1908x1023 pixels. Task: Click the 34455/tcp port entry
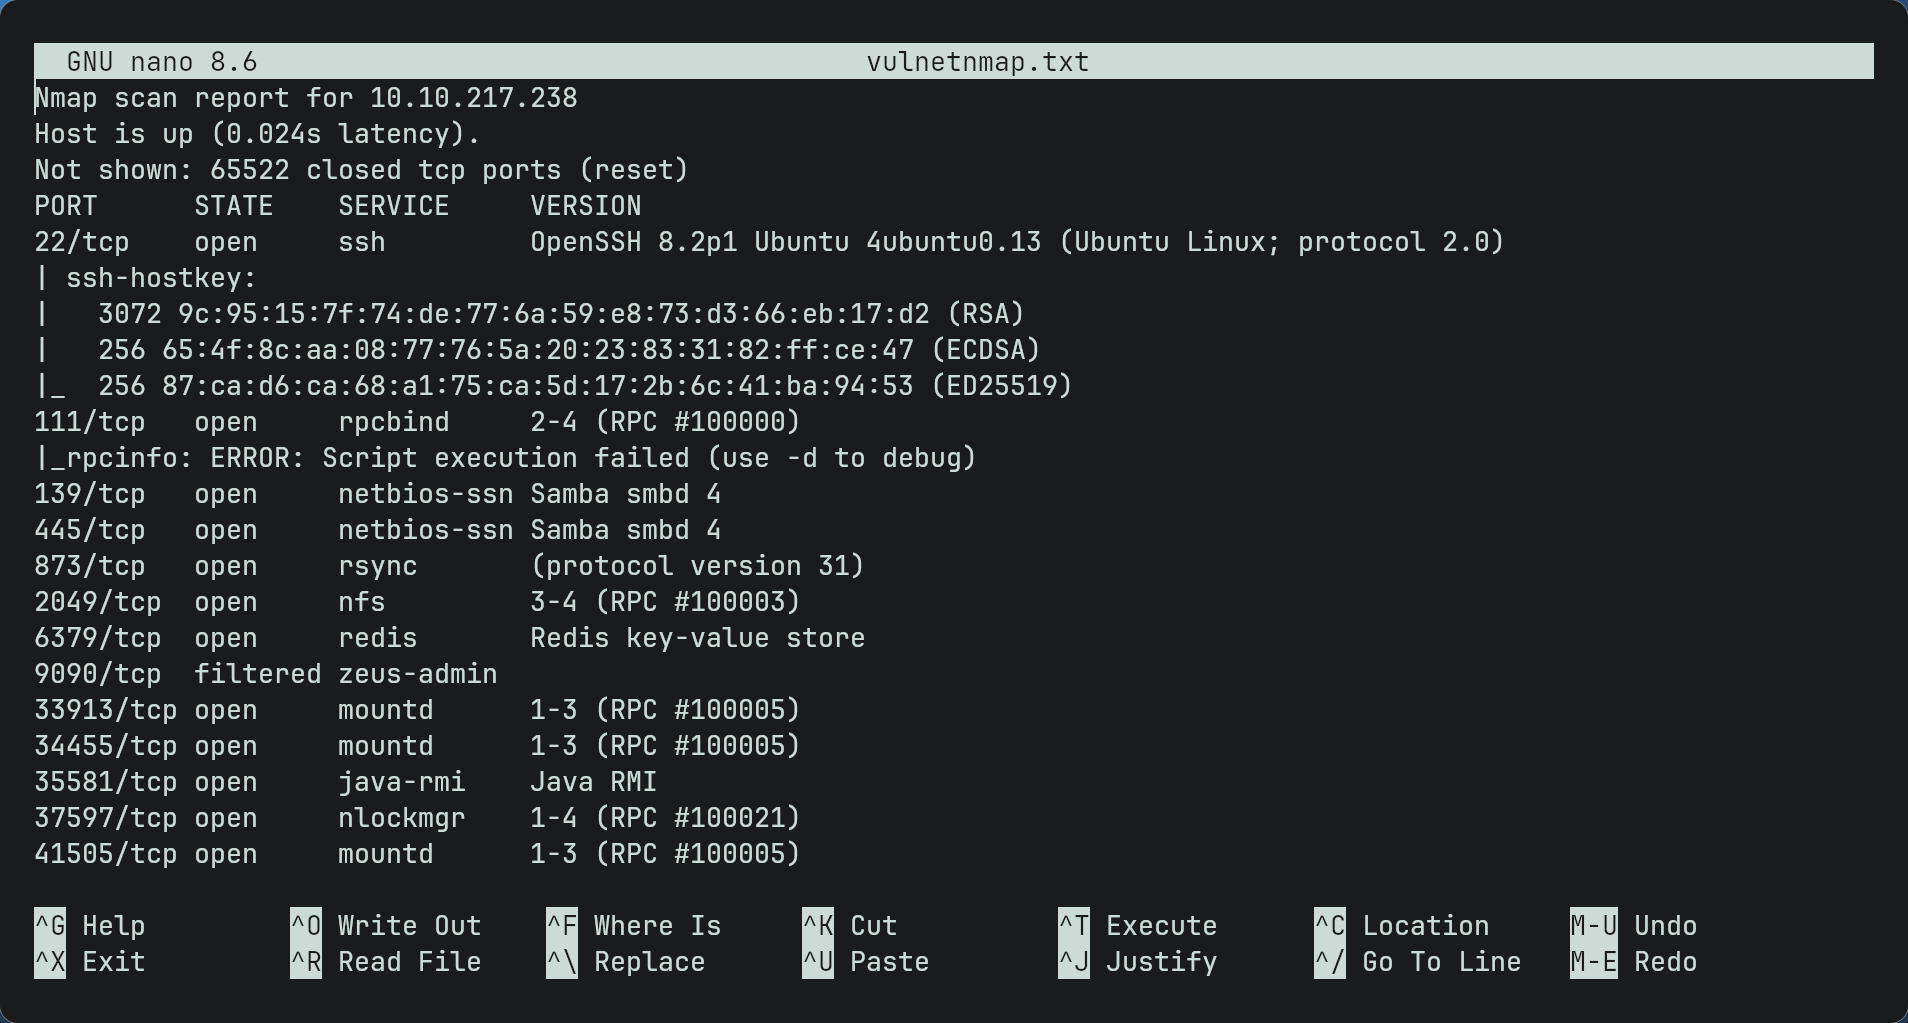106,746
